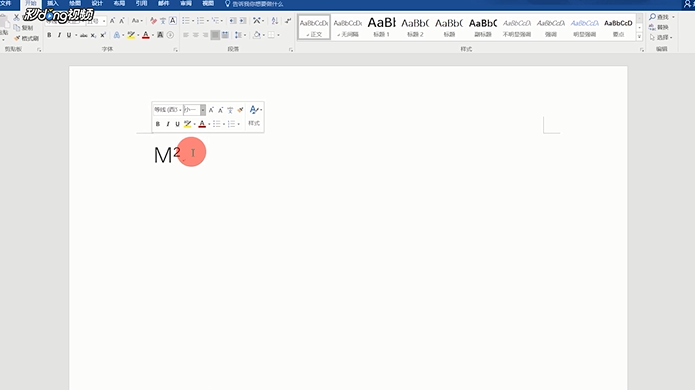Image resolution: width=695 pixels, height=390 pixels.
Task: Click distributed alignment icon
Action: (225, 35)
